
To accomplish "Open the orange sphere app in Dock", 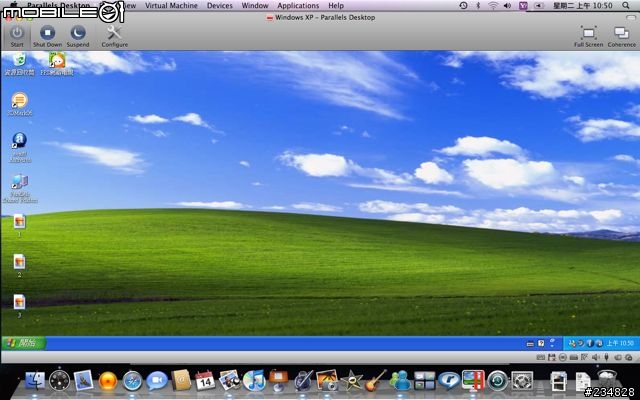I will (108, 381).
